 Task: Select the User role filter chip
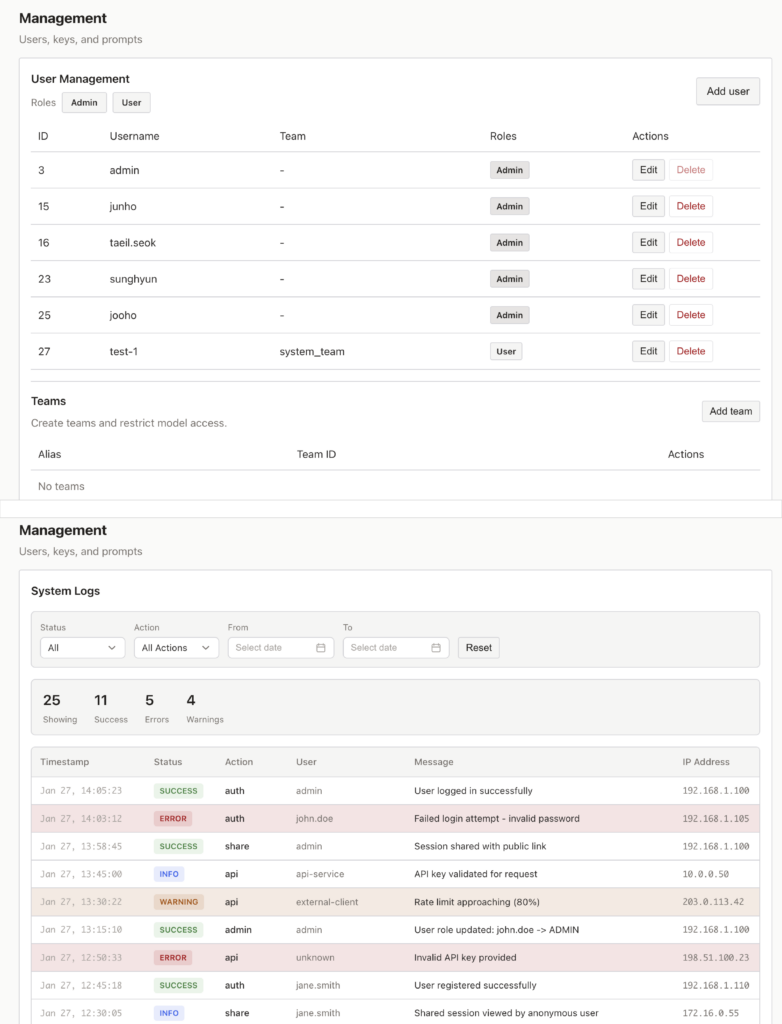pyautogui.click(x=131, y=103)
